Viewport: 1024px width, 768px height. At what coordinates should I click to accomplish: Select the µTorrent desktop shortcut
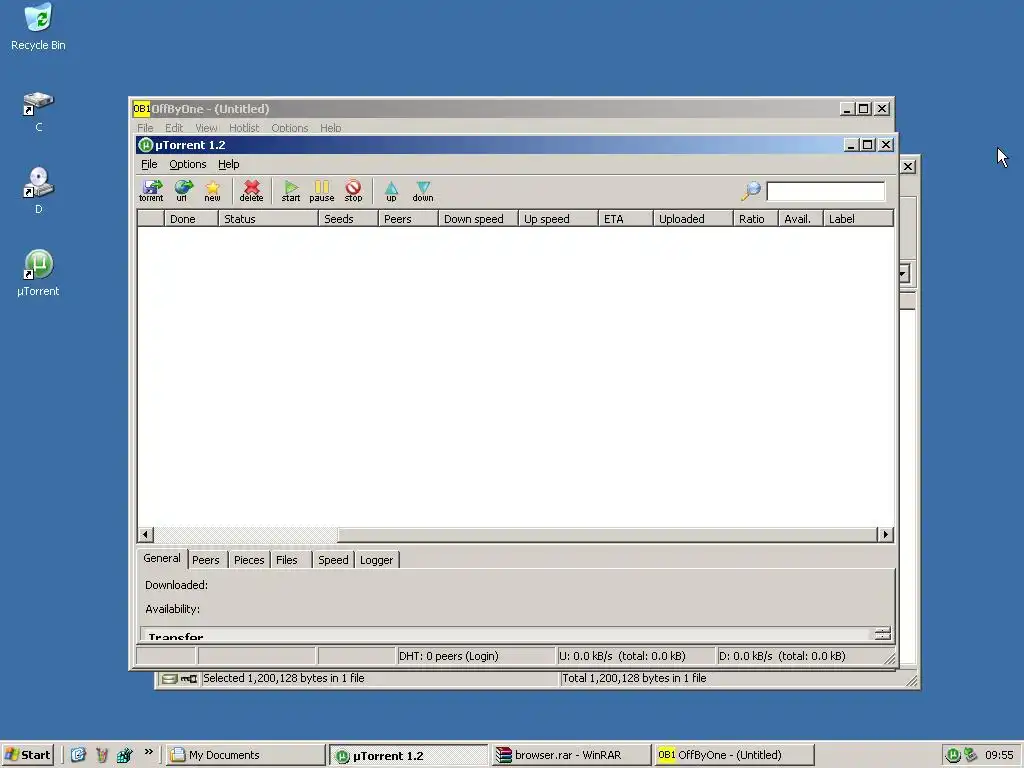coord(38,273)
